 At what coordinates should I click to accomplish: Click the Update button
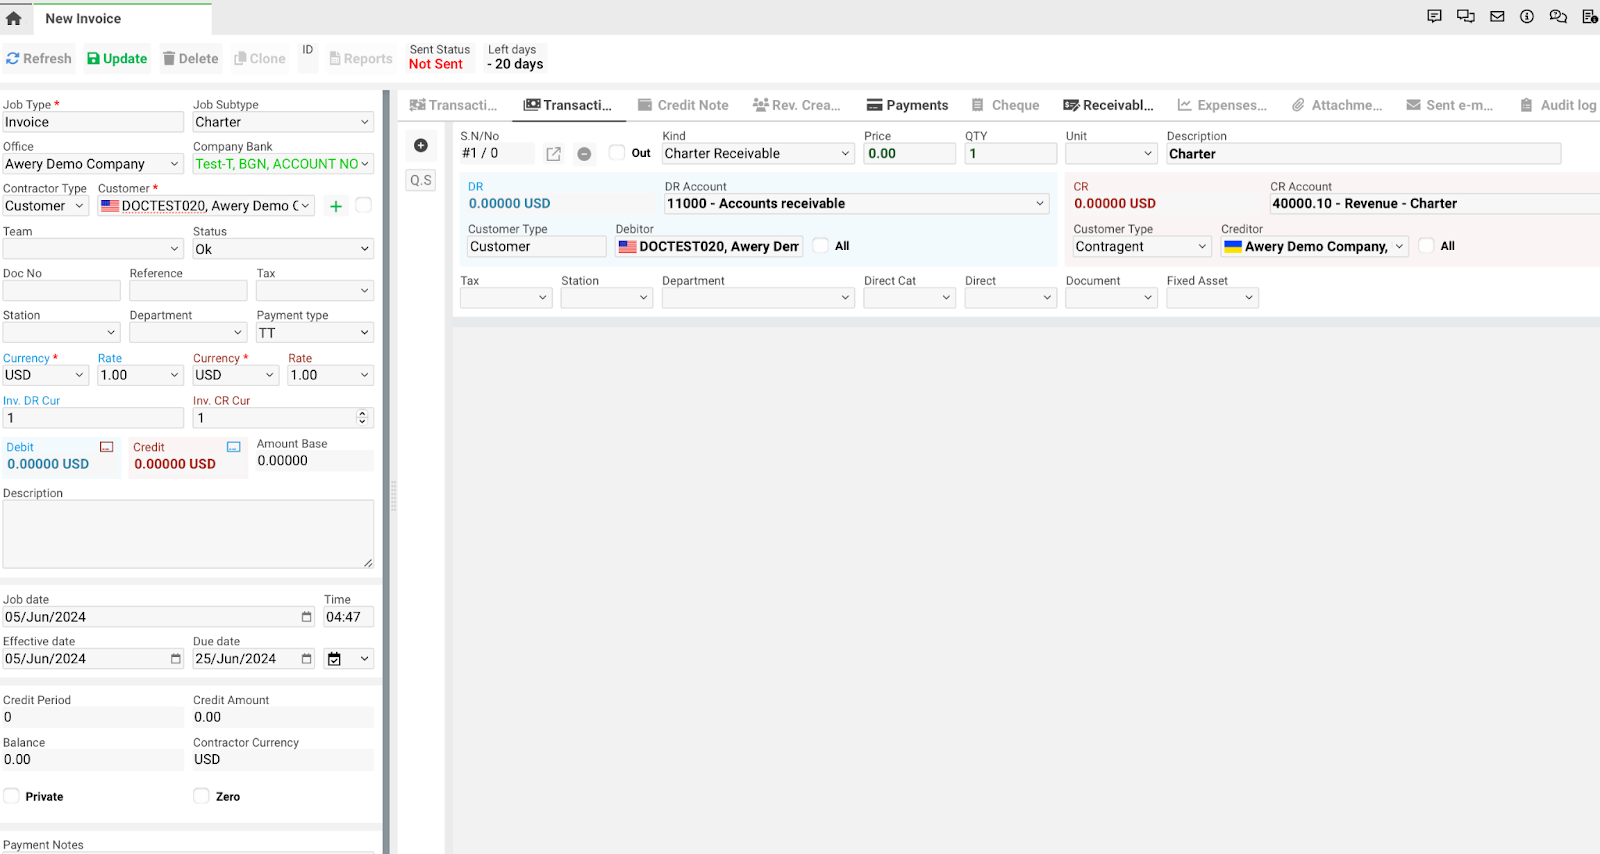pos(117,59)
